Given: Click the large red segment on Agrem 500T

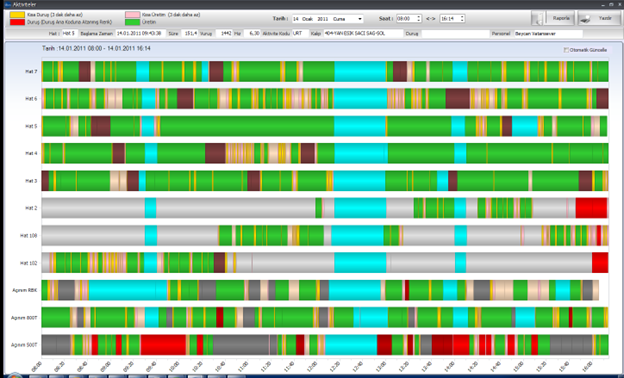Looking at the screenshot, I should [163, 345].
